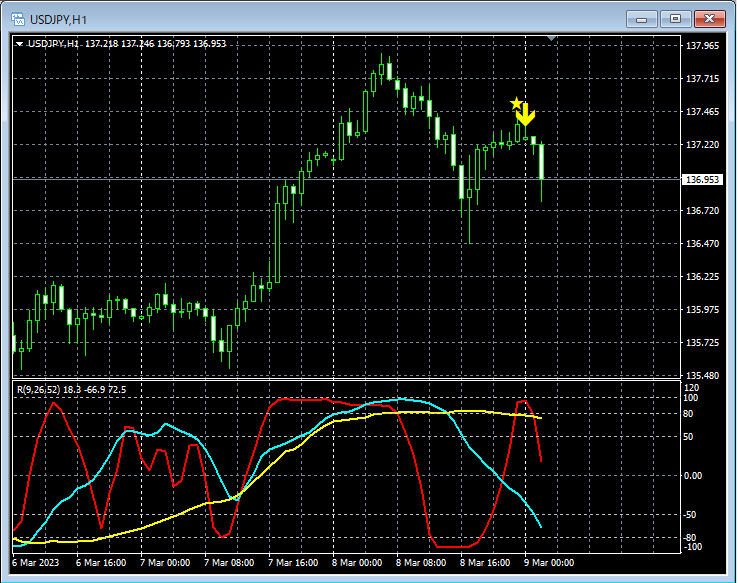738x583 pixels.
Task: Click indicator scale value 120
Action: (691, 388)
